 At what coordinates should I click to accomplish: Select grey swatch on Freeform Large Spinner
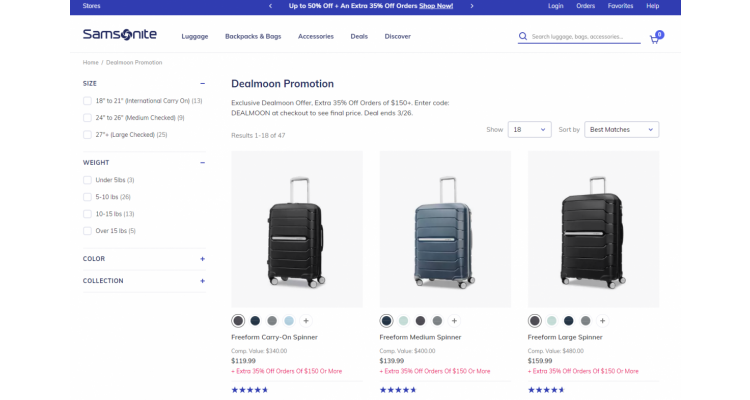(x=585, y=321)
